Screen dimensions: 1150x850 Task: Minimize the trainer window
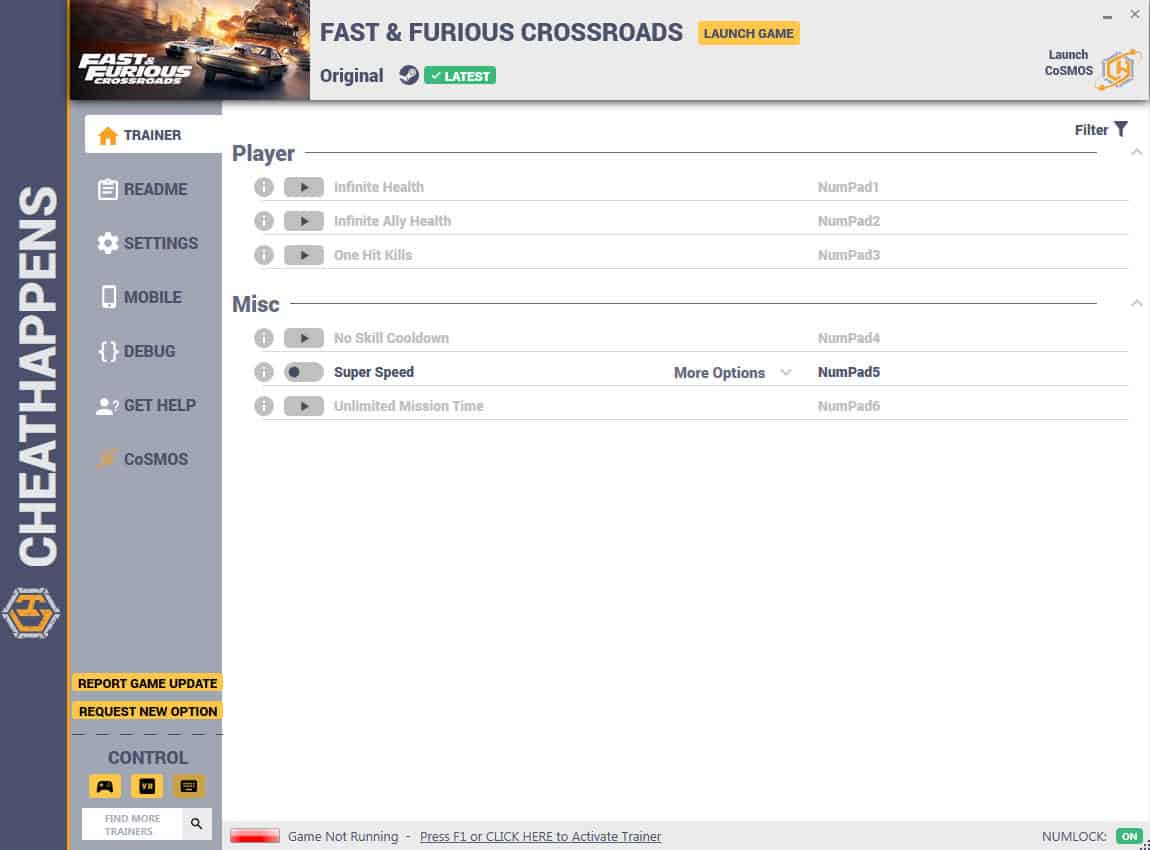[x=1107, y=15]
